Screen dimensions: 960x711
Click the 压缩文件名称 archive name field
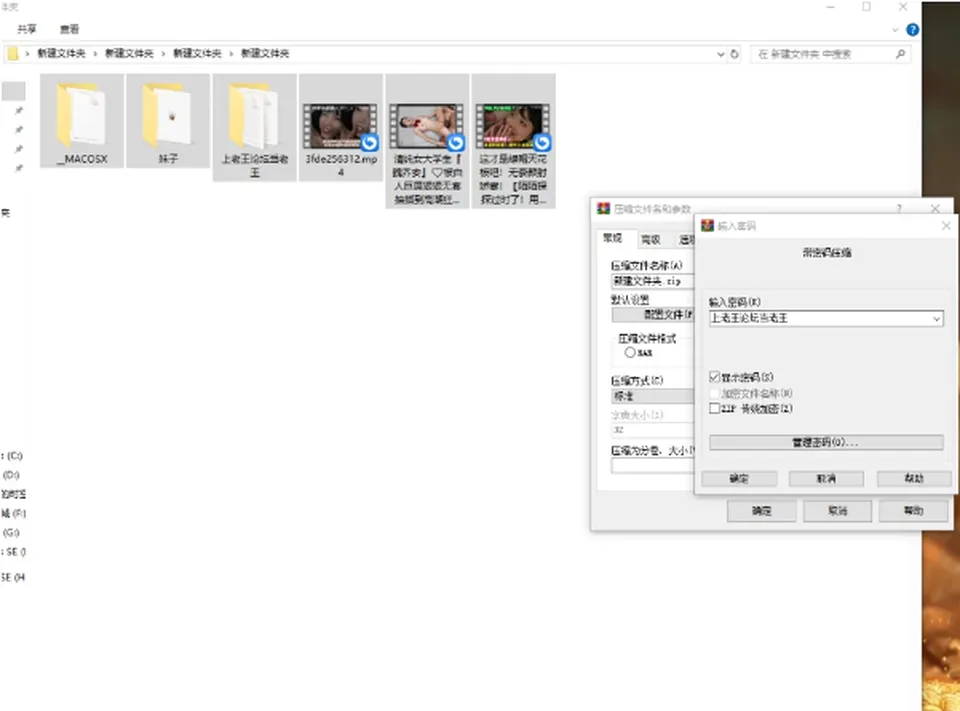coord(653,281)
